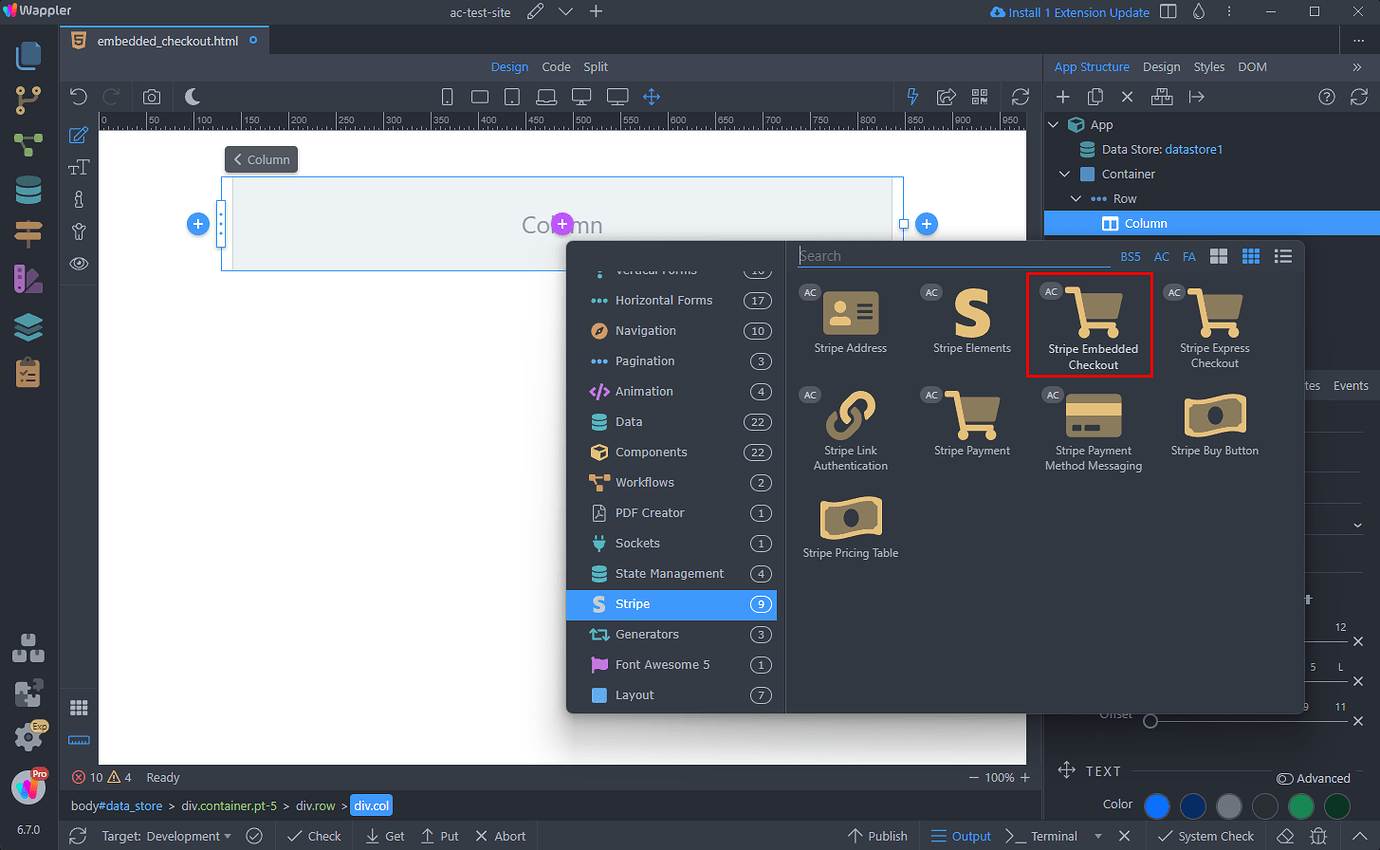Toggle the BS5 component filter
Screen dimensions: 1380x850
(x=1130, y=257)
